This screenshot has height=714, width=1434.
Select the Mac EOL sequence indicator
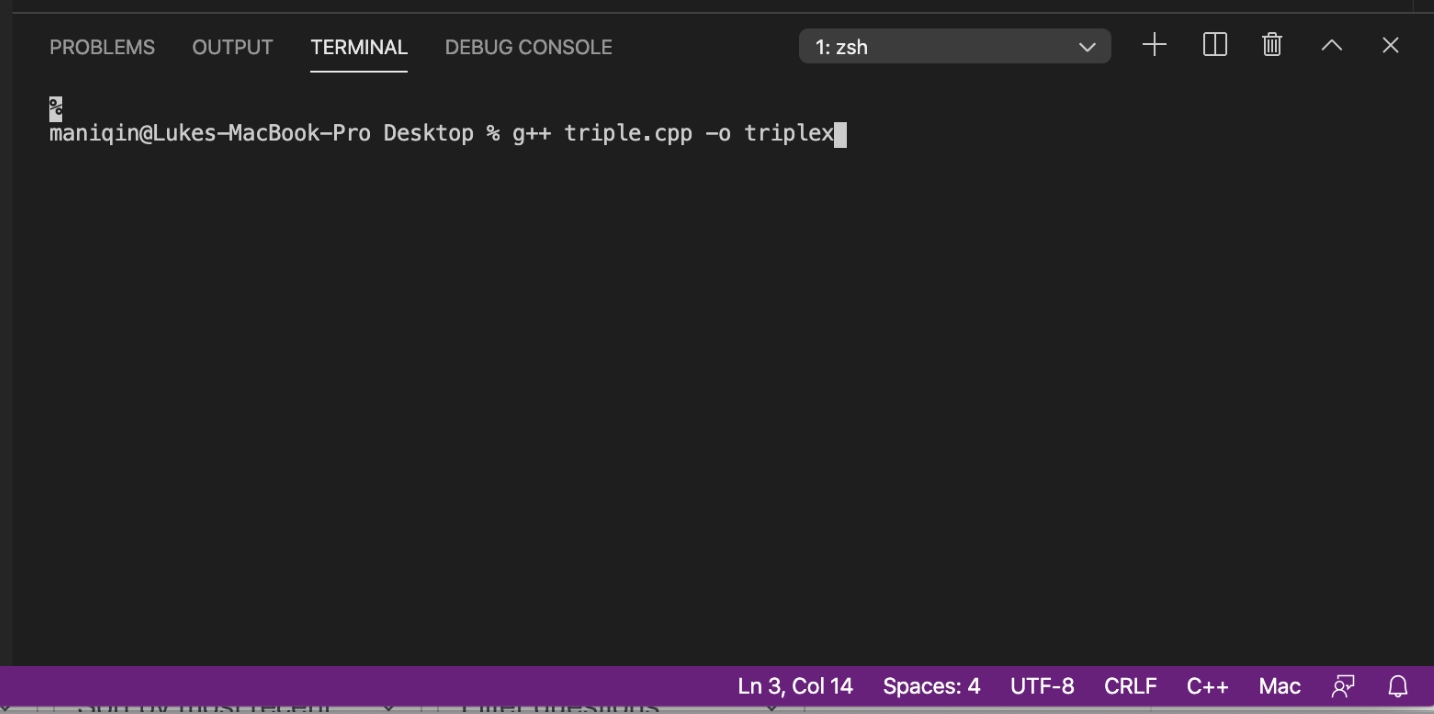(1279, 686)
